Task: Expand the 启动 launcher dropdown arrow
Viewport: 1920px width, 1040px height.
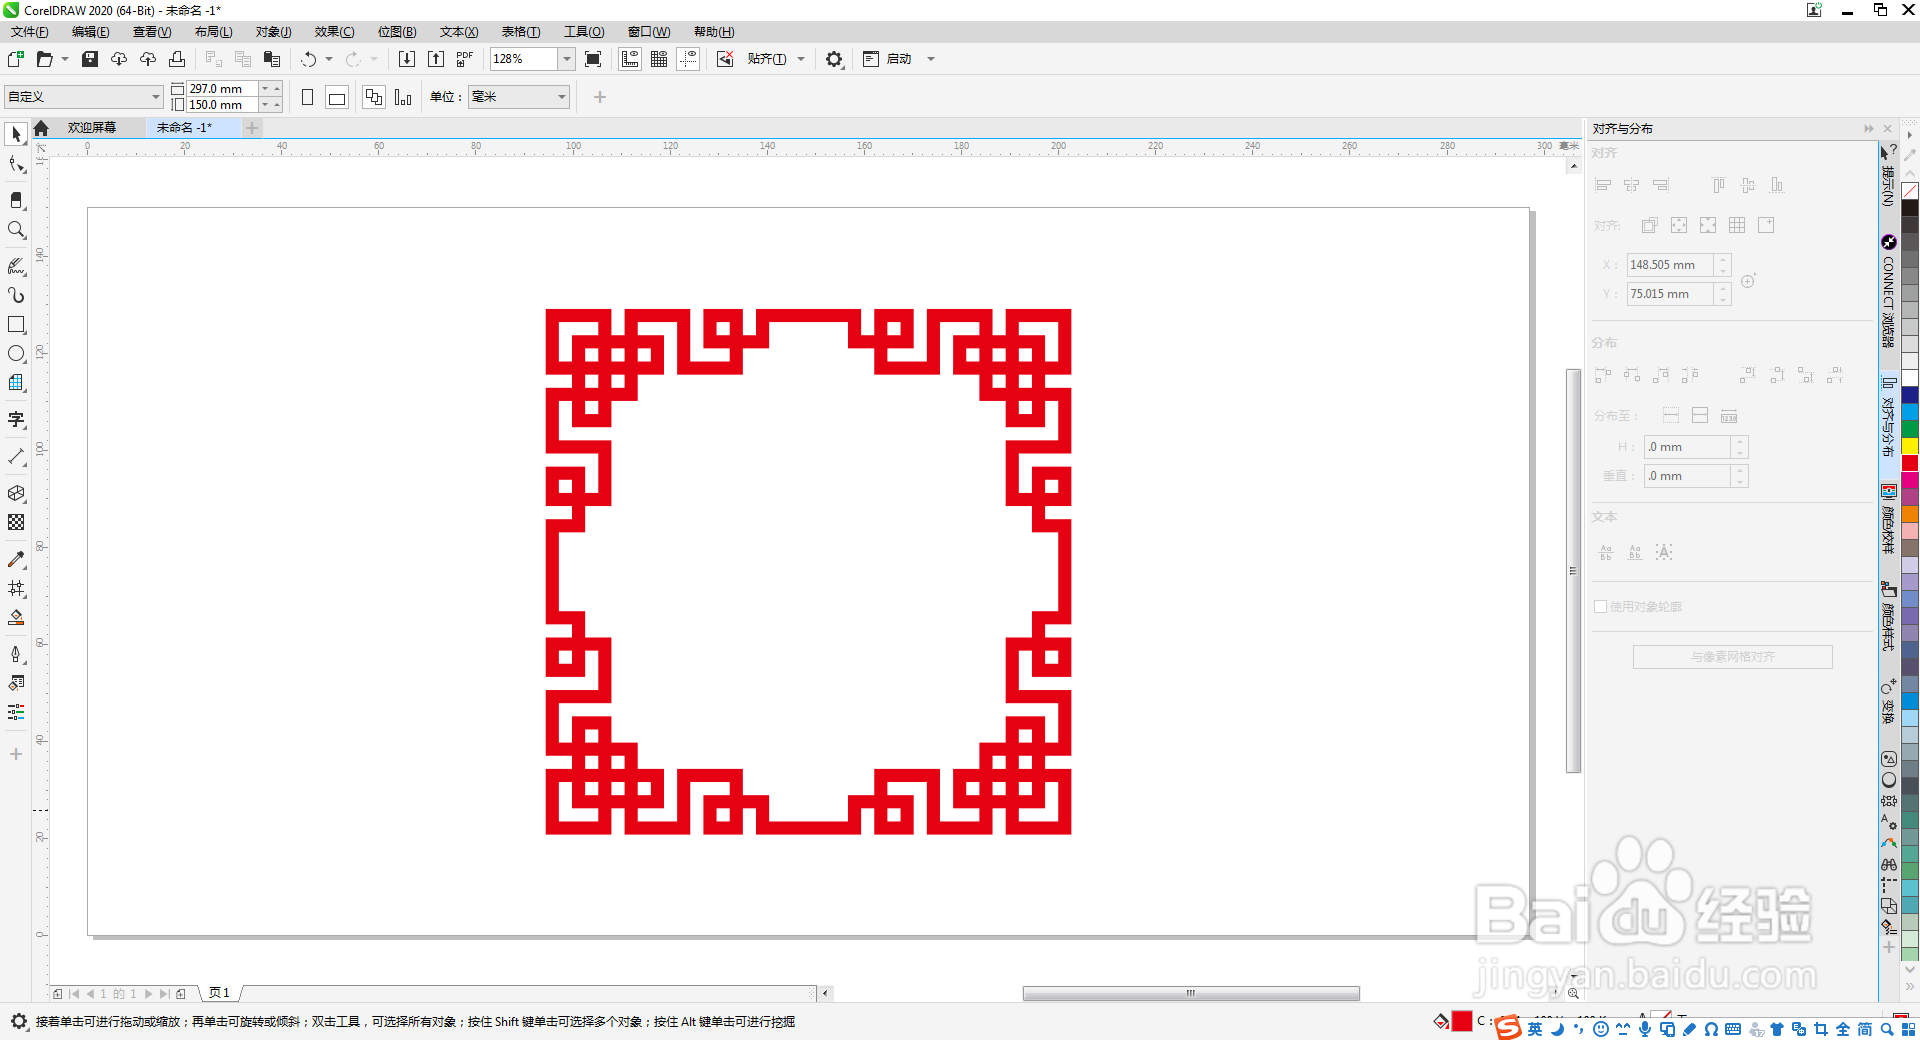Action: click(931, 59)
